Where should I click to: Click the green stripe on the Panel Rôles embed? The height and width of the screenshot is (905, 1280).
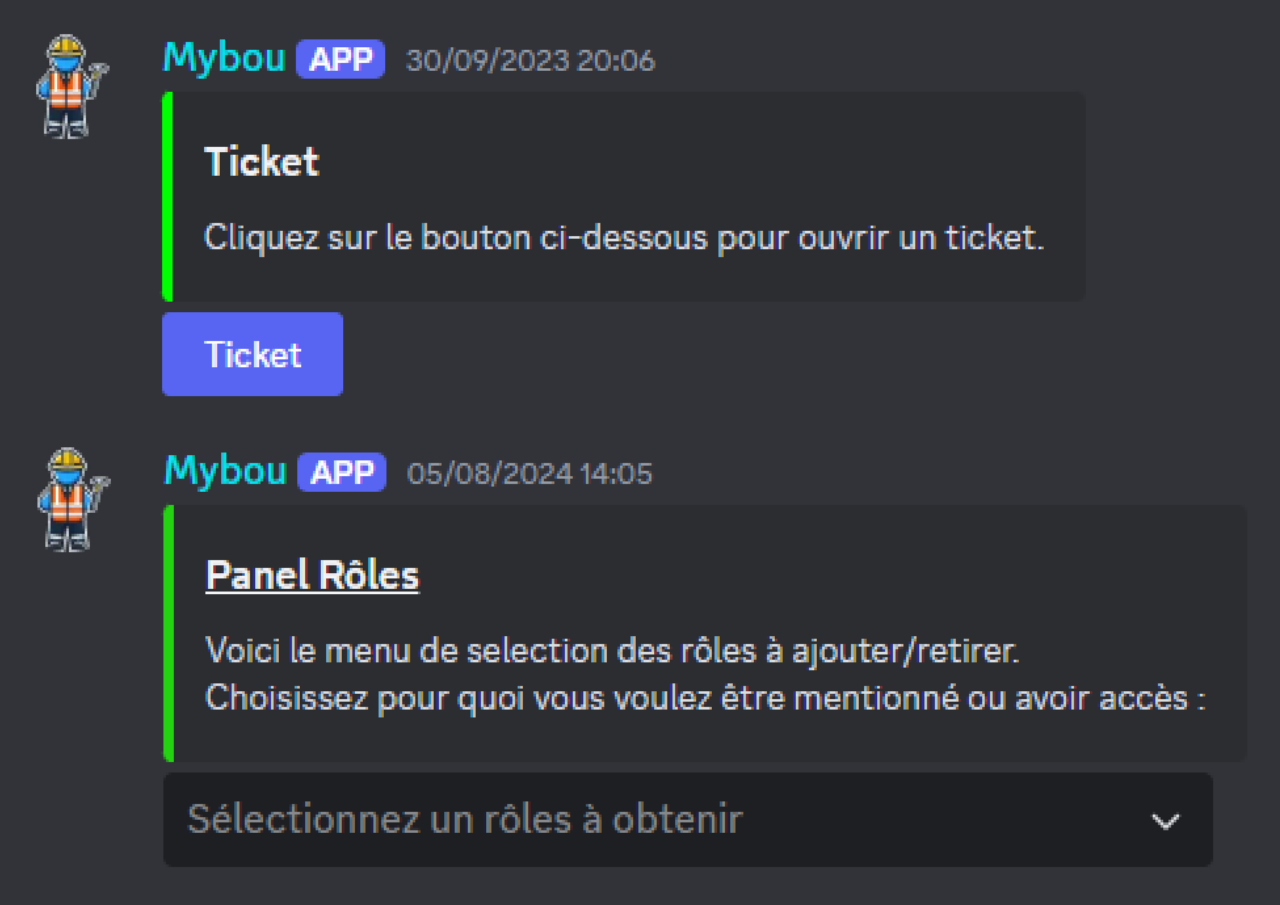coord(169,632)
